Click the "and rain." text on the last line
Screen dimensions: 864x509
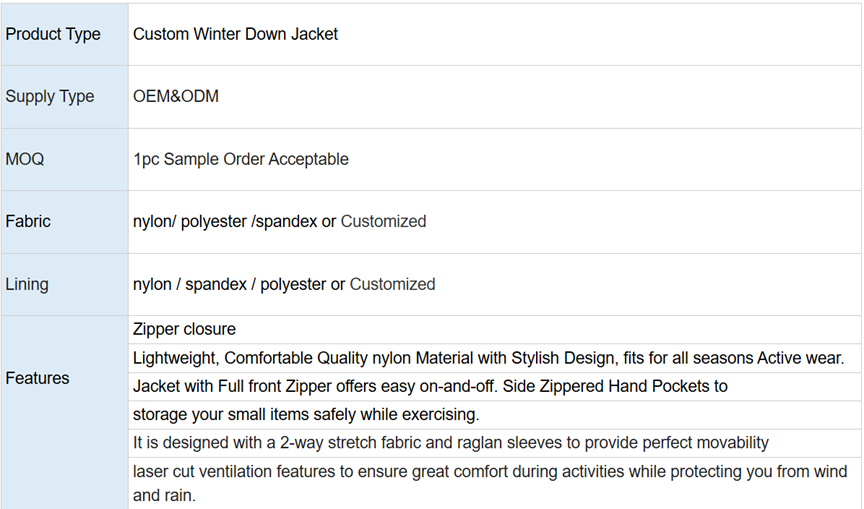164,495
